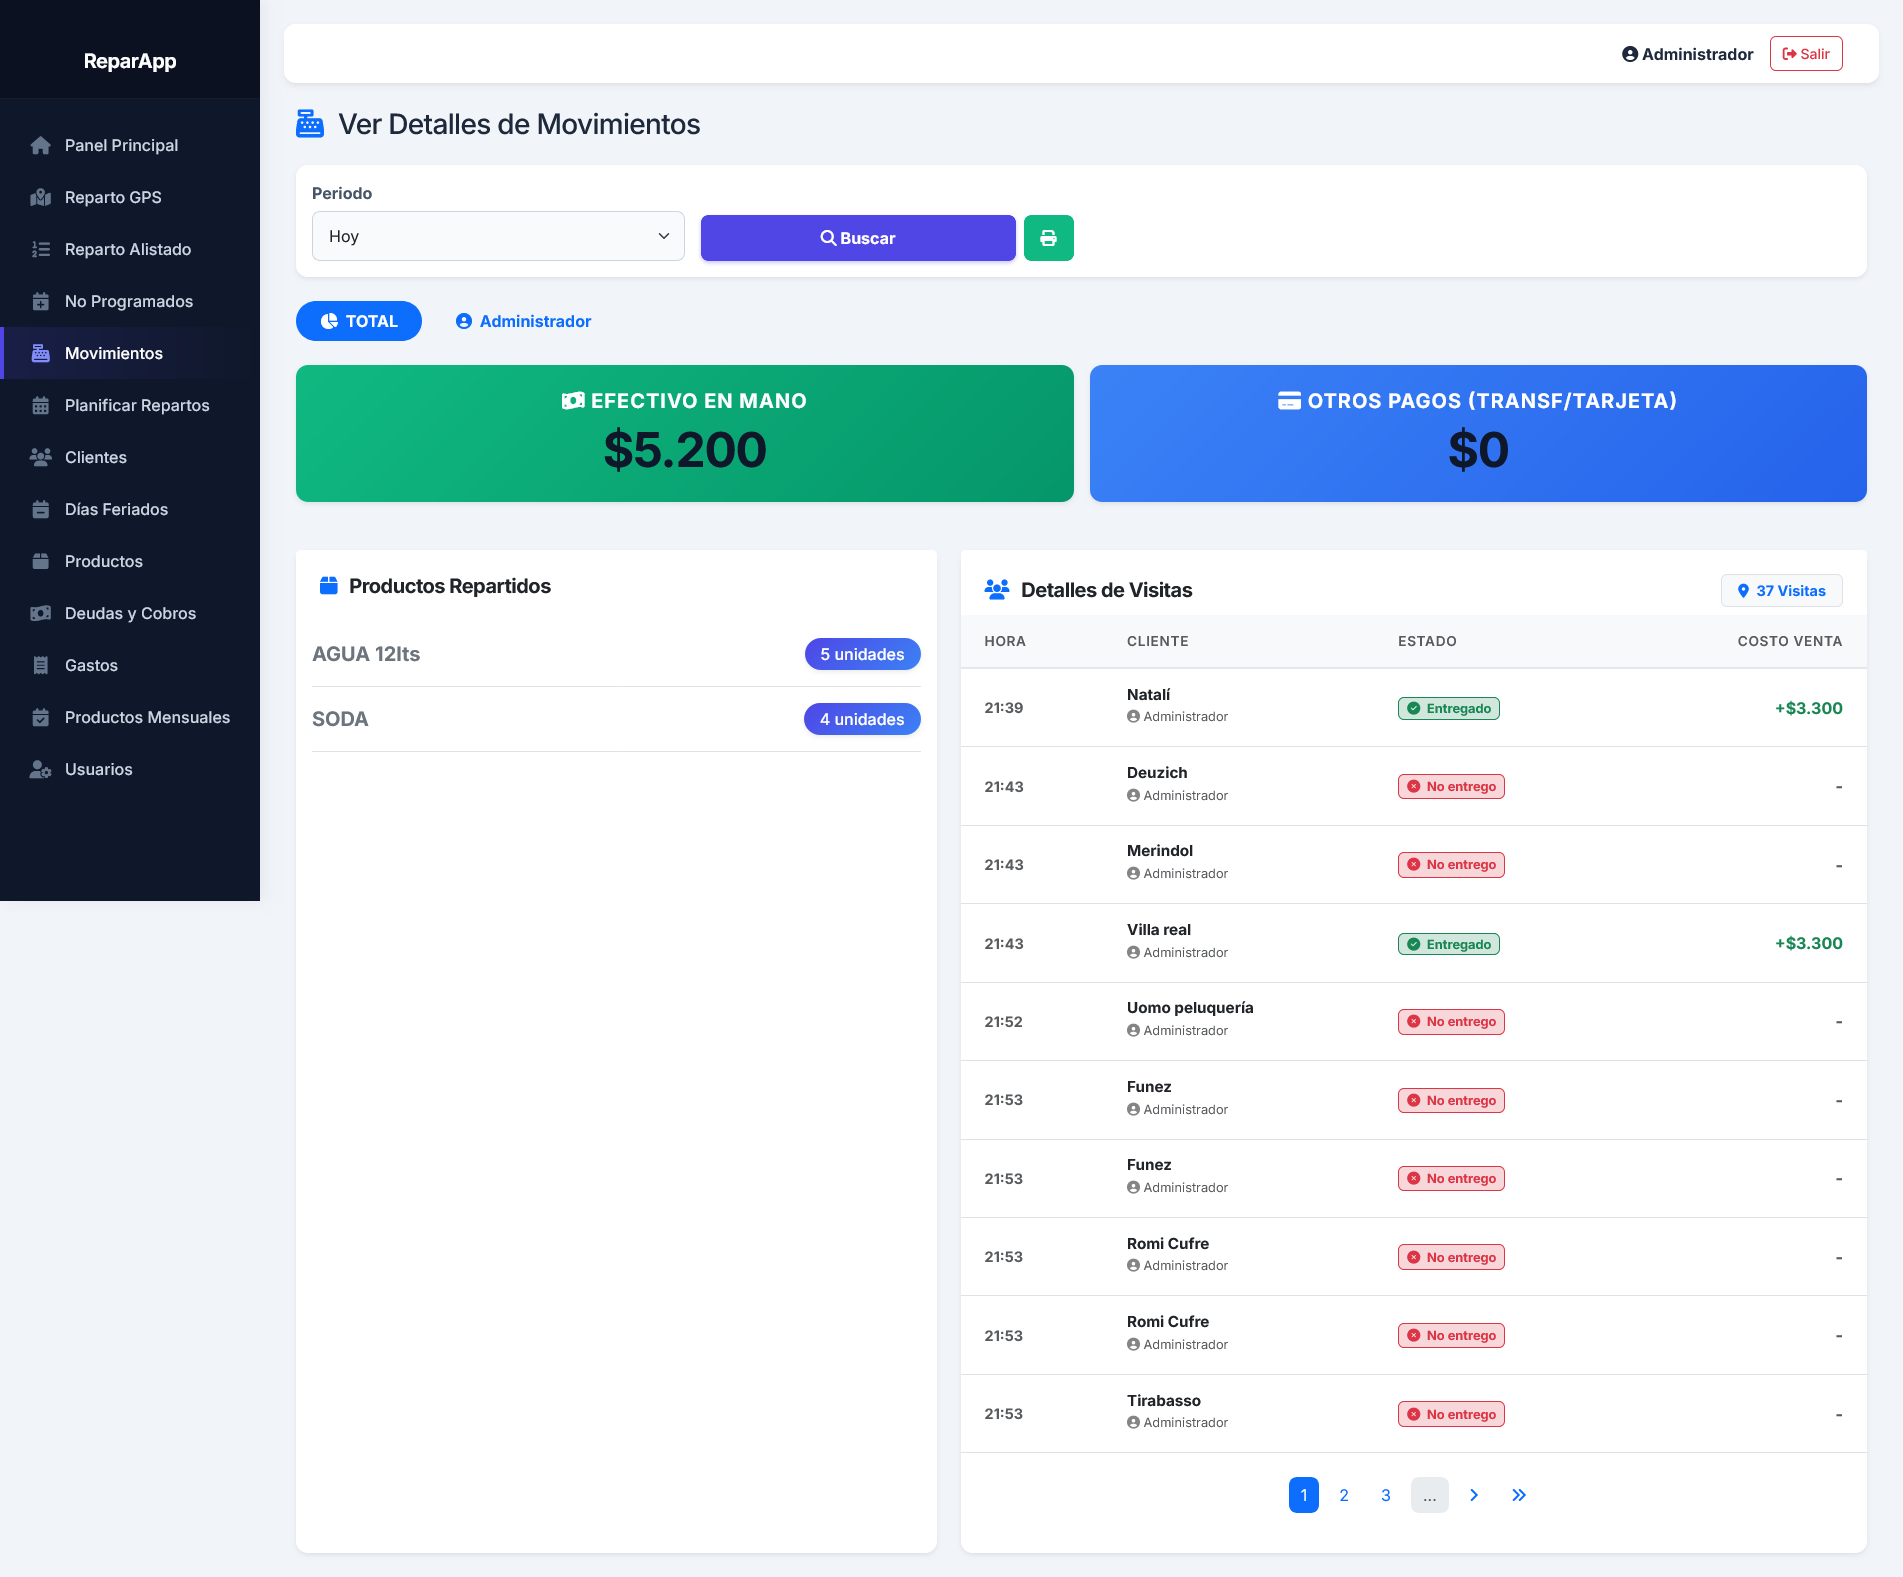
Task: Click the Movimientos cash register sidebar icon
Action: point(40,353)
